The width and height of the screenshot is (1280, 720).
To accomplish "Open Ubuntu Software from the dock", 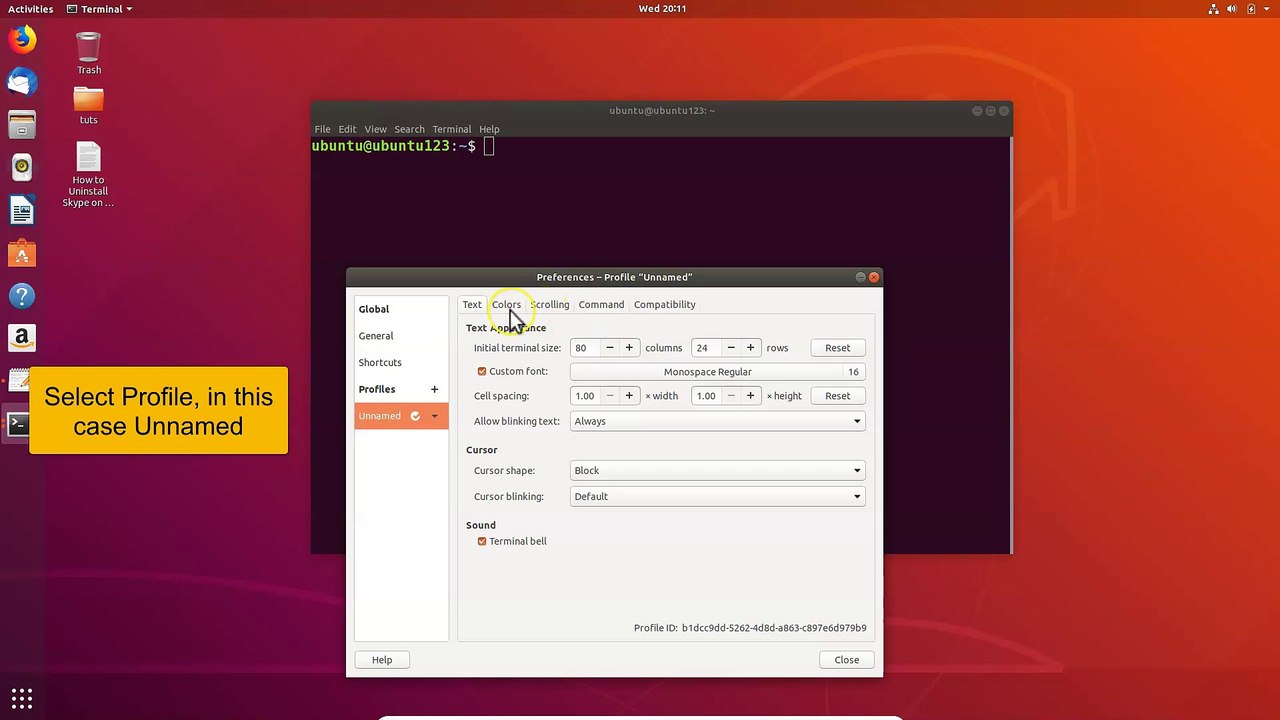I will point(22,254).
